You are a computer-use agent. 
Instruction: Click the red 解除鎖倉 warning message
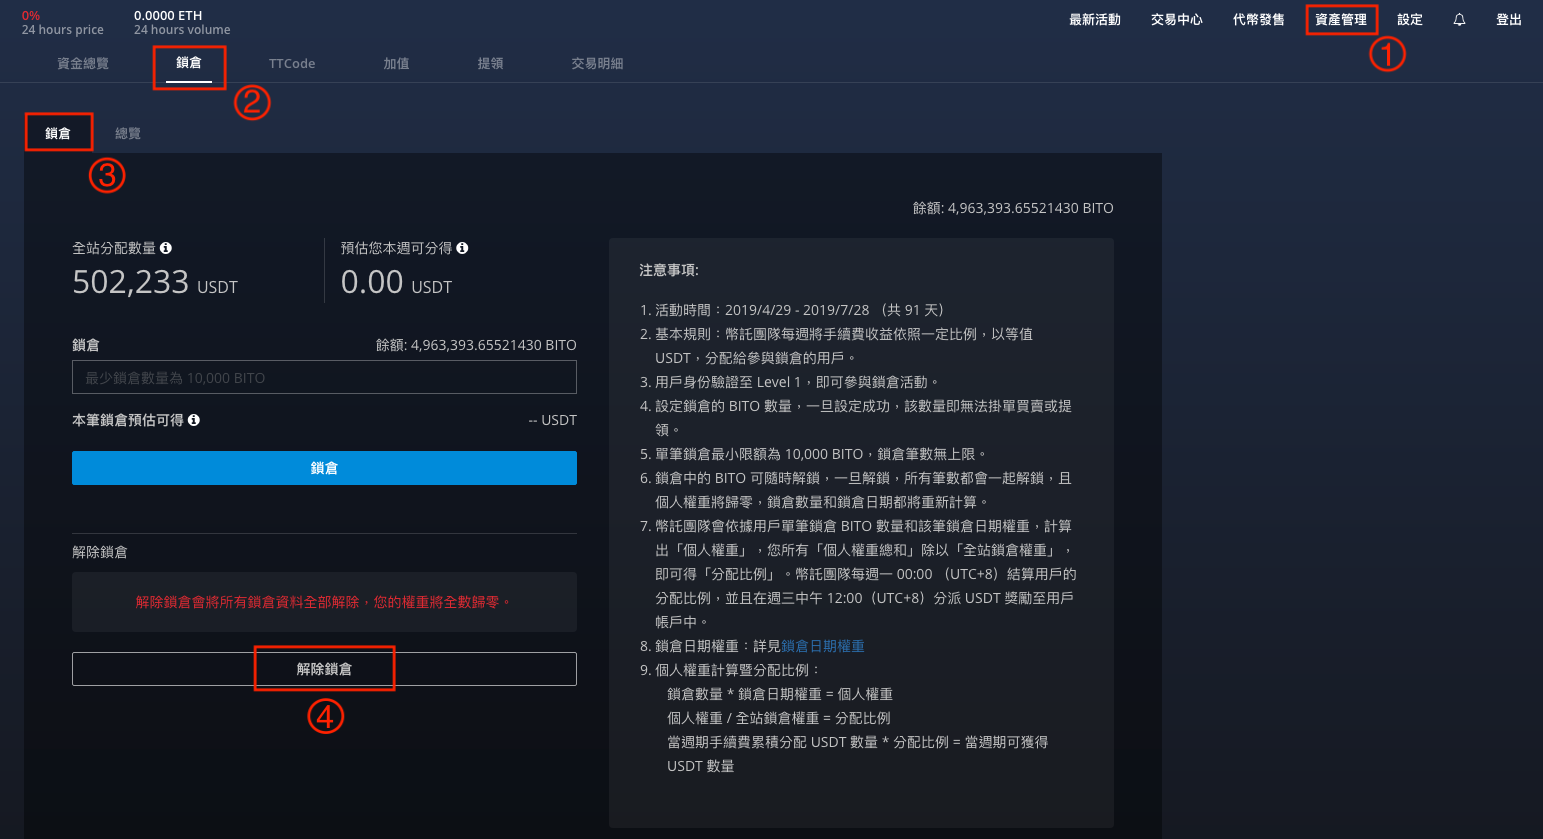(x=324, y=602)
